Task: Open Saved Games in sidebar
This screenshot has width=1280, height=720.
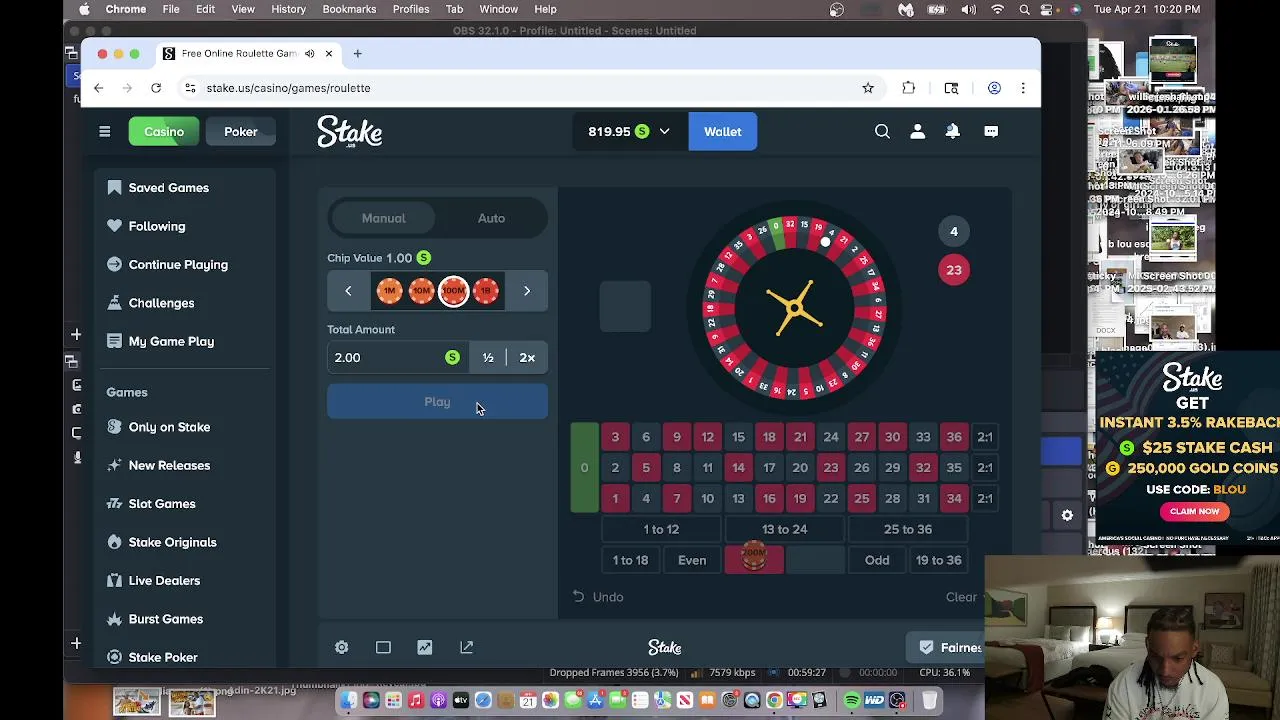Action: pos(168,188)
